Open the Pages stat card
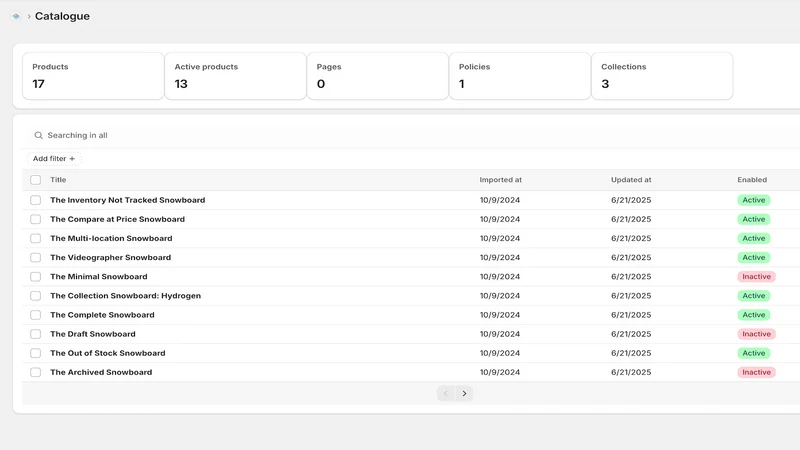The height and width of the screenshot is (450, 800). pyautogui.click(x=378, y=76)
